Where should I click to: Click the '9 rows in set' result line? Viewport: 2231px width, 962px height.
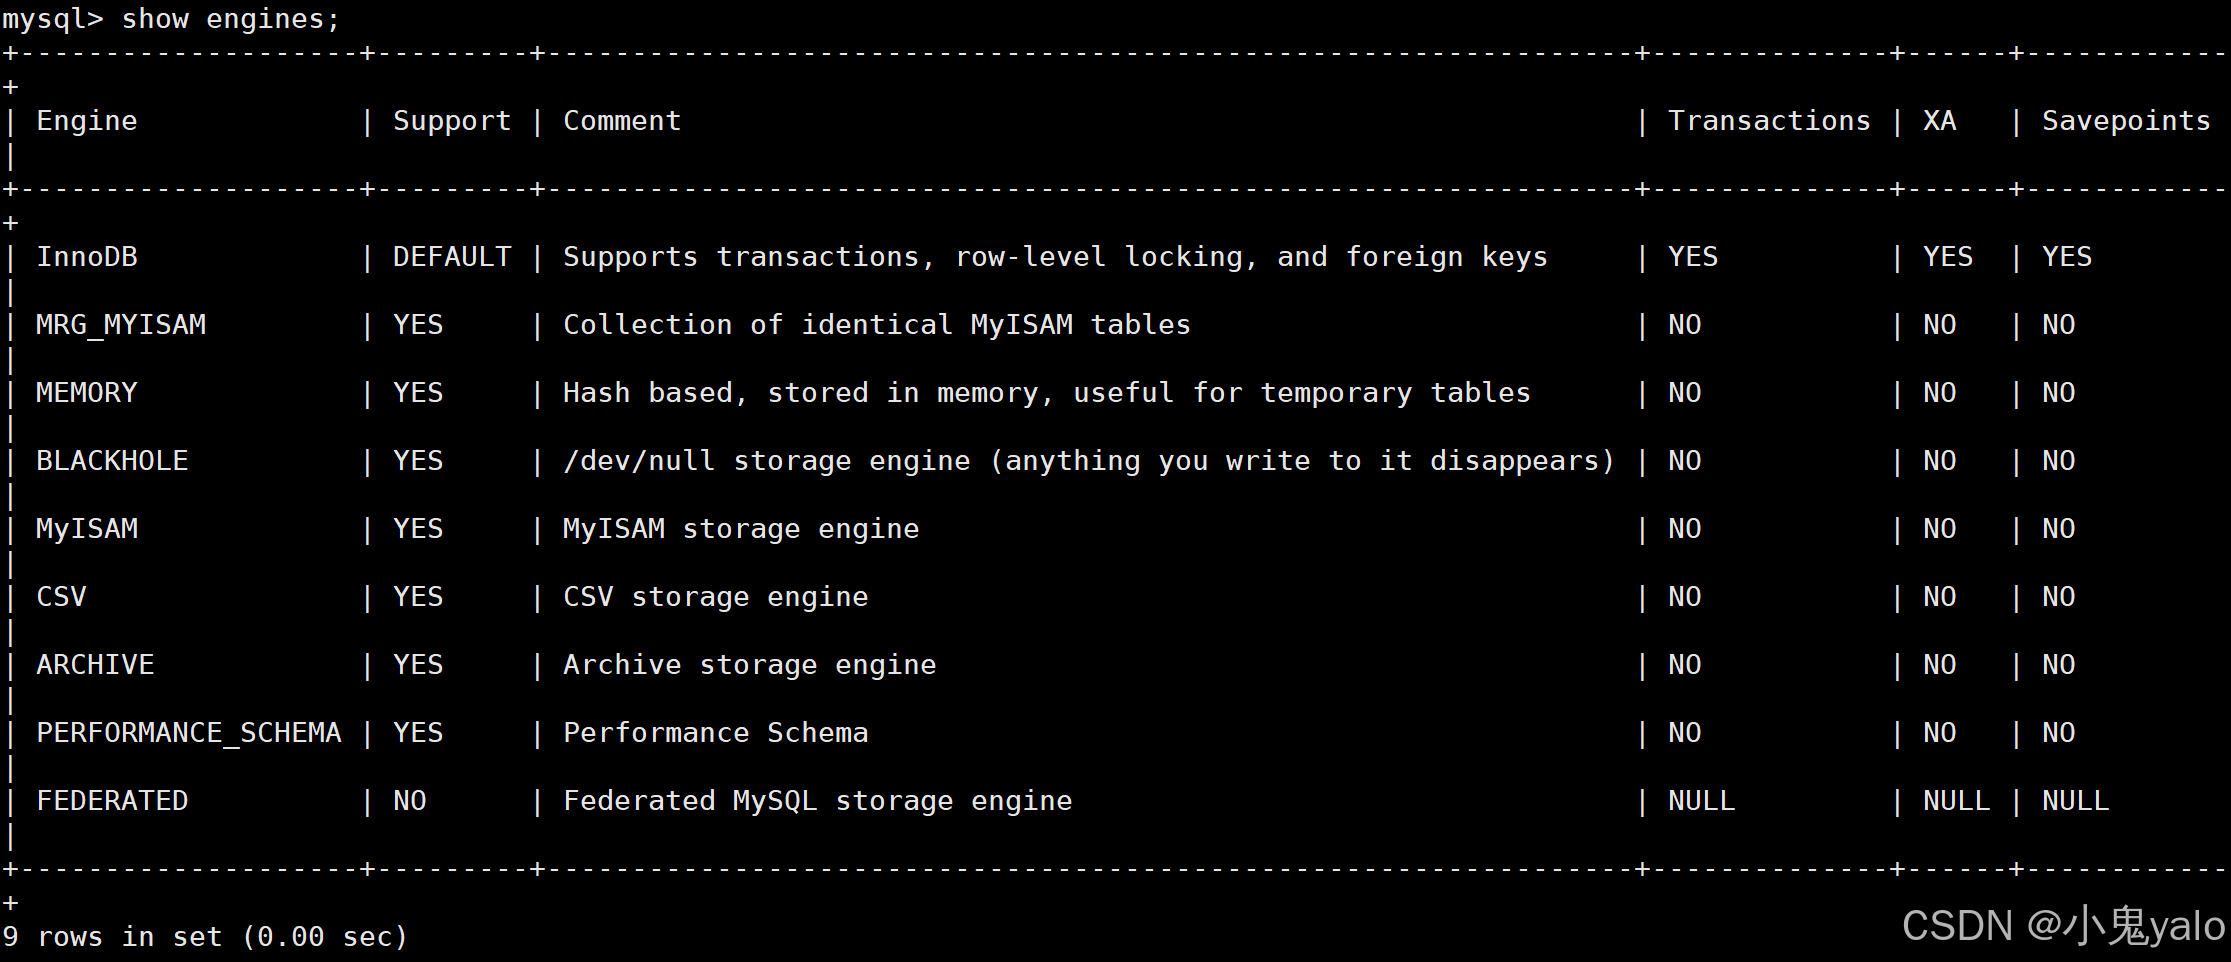(x=205, y=937)
